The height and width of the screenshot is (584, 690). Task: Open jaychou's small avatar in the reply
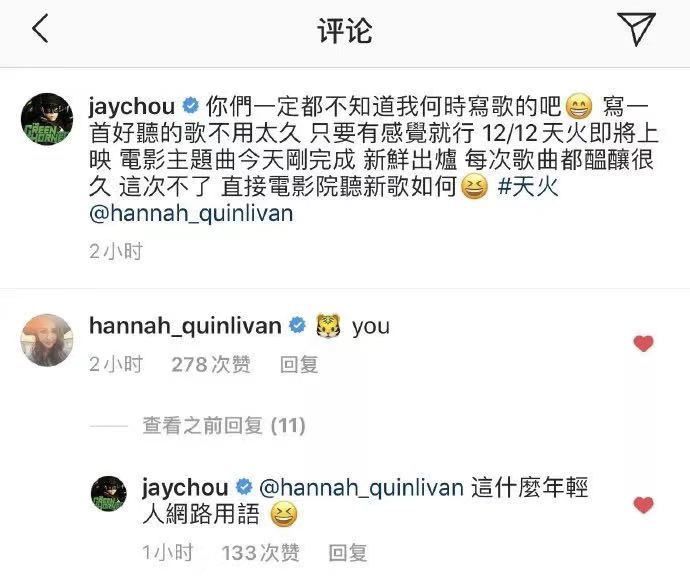pyautogui.click(x=109, y=494)
